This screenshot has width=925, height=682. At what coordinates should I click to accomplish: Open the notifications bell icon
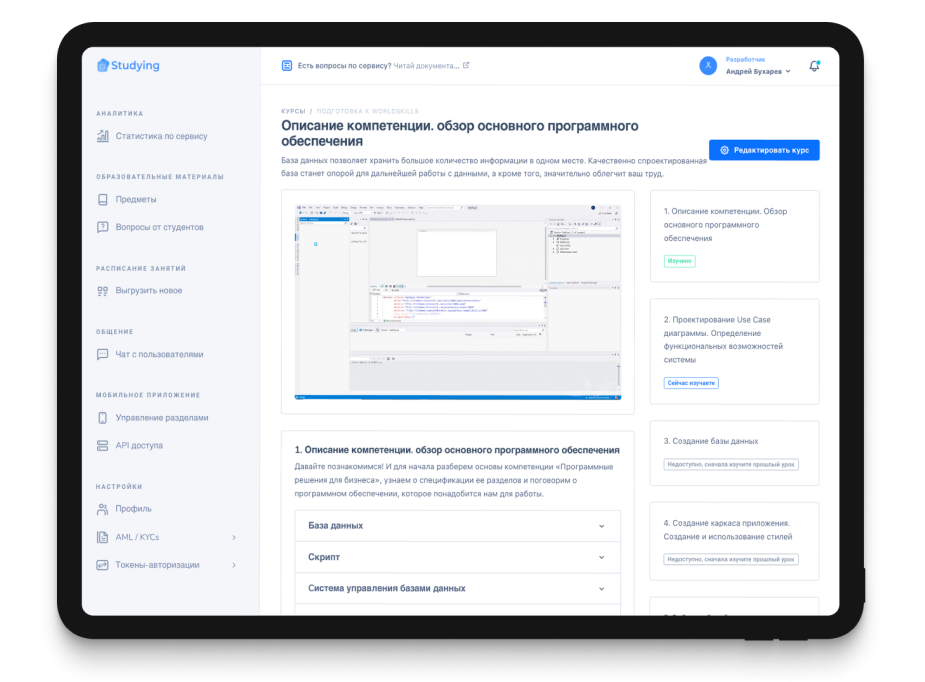[814, 66]
